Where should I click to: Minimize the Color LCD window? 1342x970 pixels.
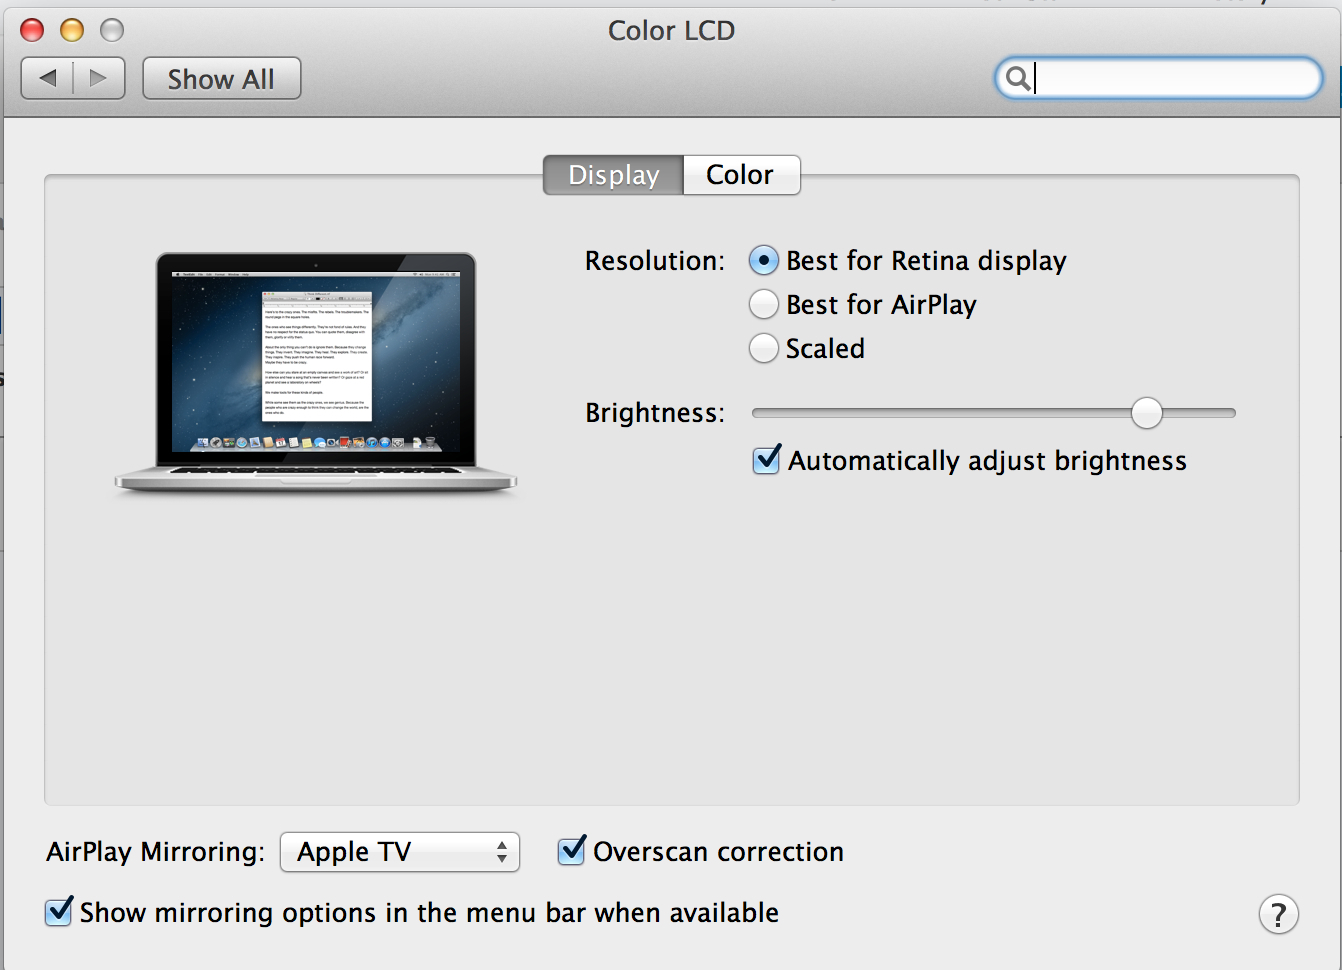69,30
